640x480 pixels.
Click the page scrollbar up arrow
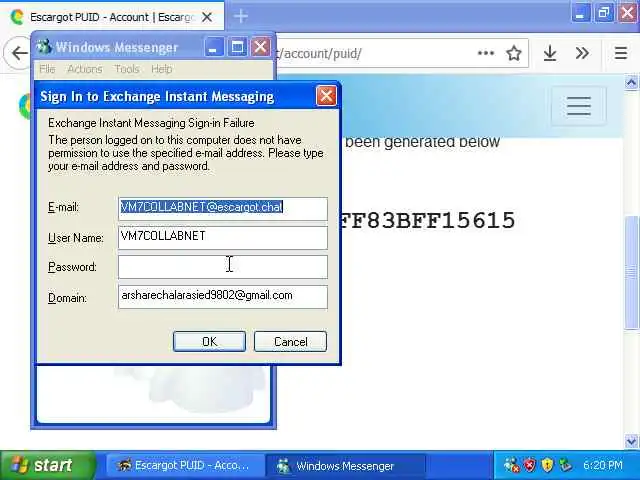(631, 82)
